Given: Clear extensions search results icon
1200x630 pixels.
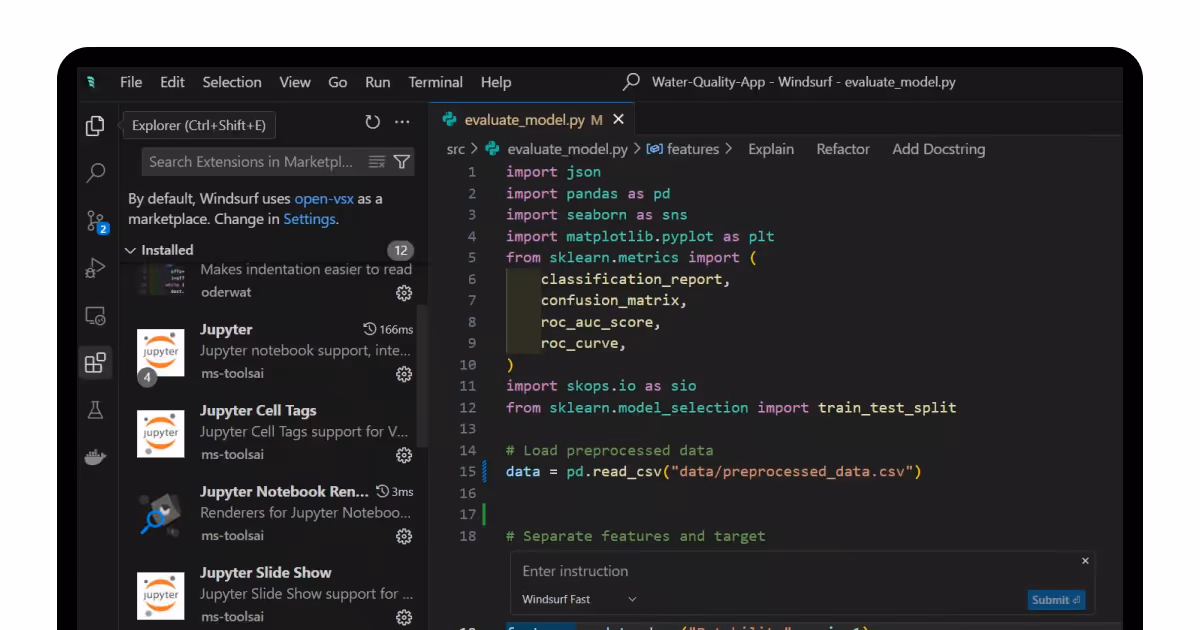Looking at the screenshot, I should coord(377,162).
